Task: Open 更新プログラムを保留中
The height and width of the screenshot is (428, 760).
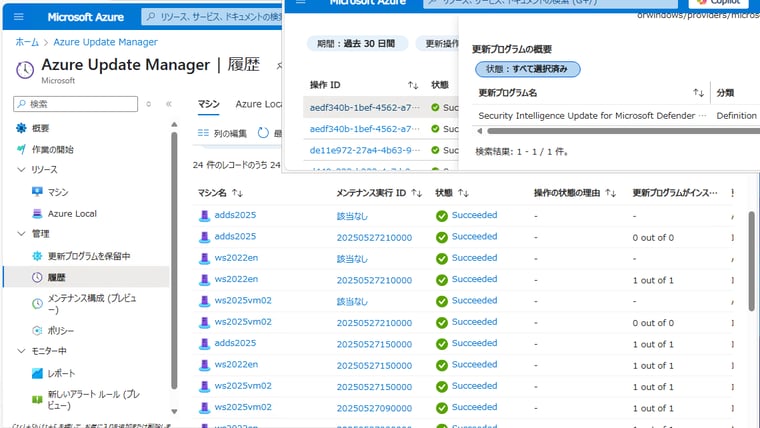Action: (89, 256)
